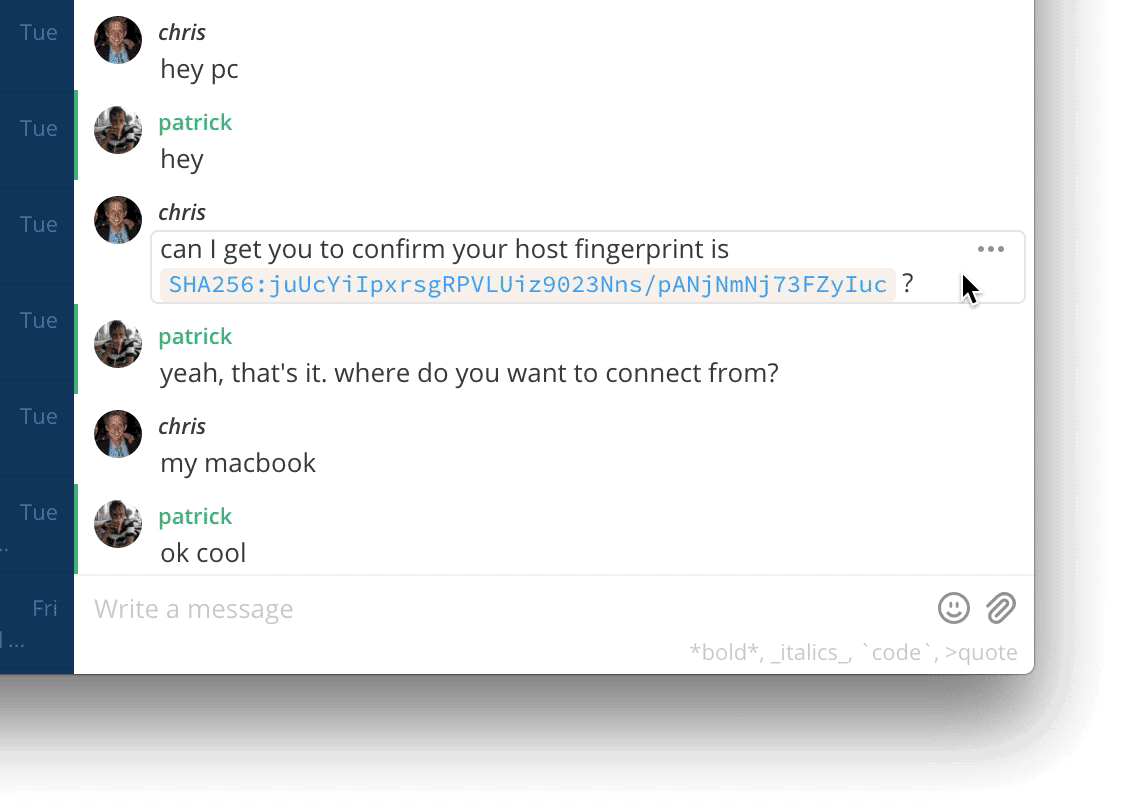The height and width of the screenshot is (806, 1140).
Task: Click the patrick username above 'hey'
Action: tap(195, 122)
